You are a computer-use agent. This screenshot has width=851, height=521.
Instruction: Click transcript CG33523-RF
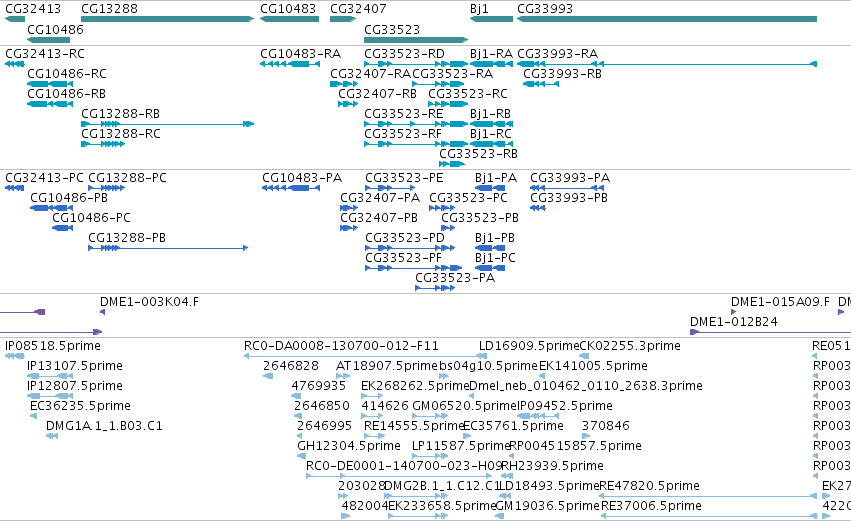403,134
